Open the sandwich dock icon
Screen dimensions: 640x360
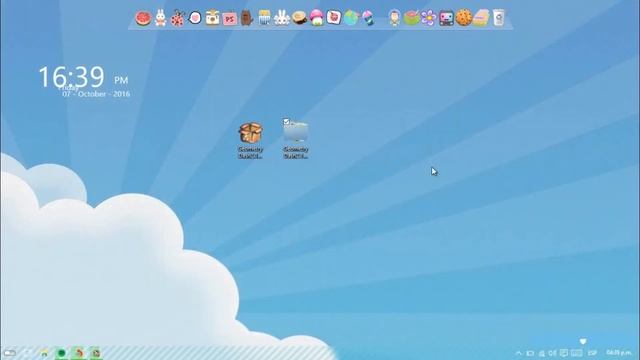point(481,18)
